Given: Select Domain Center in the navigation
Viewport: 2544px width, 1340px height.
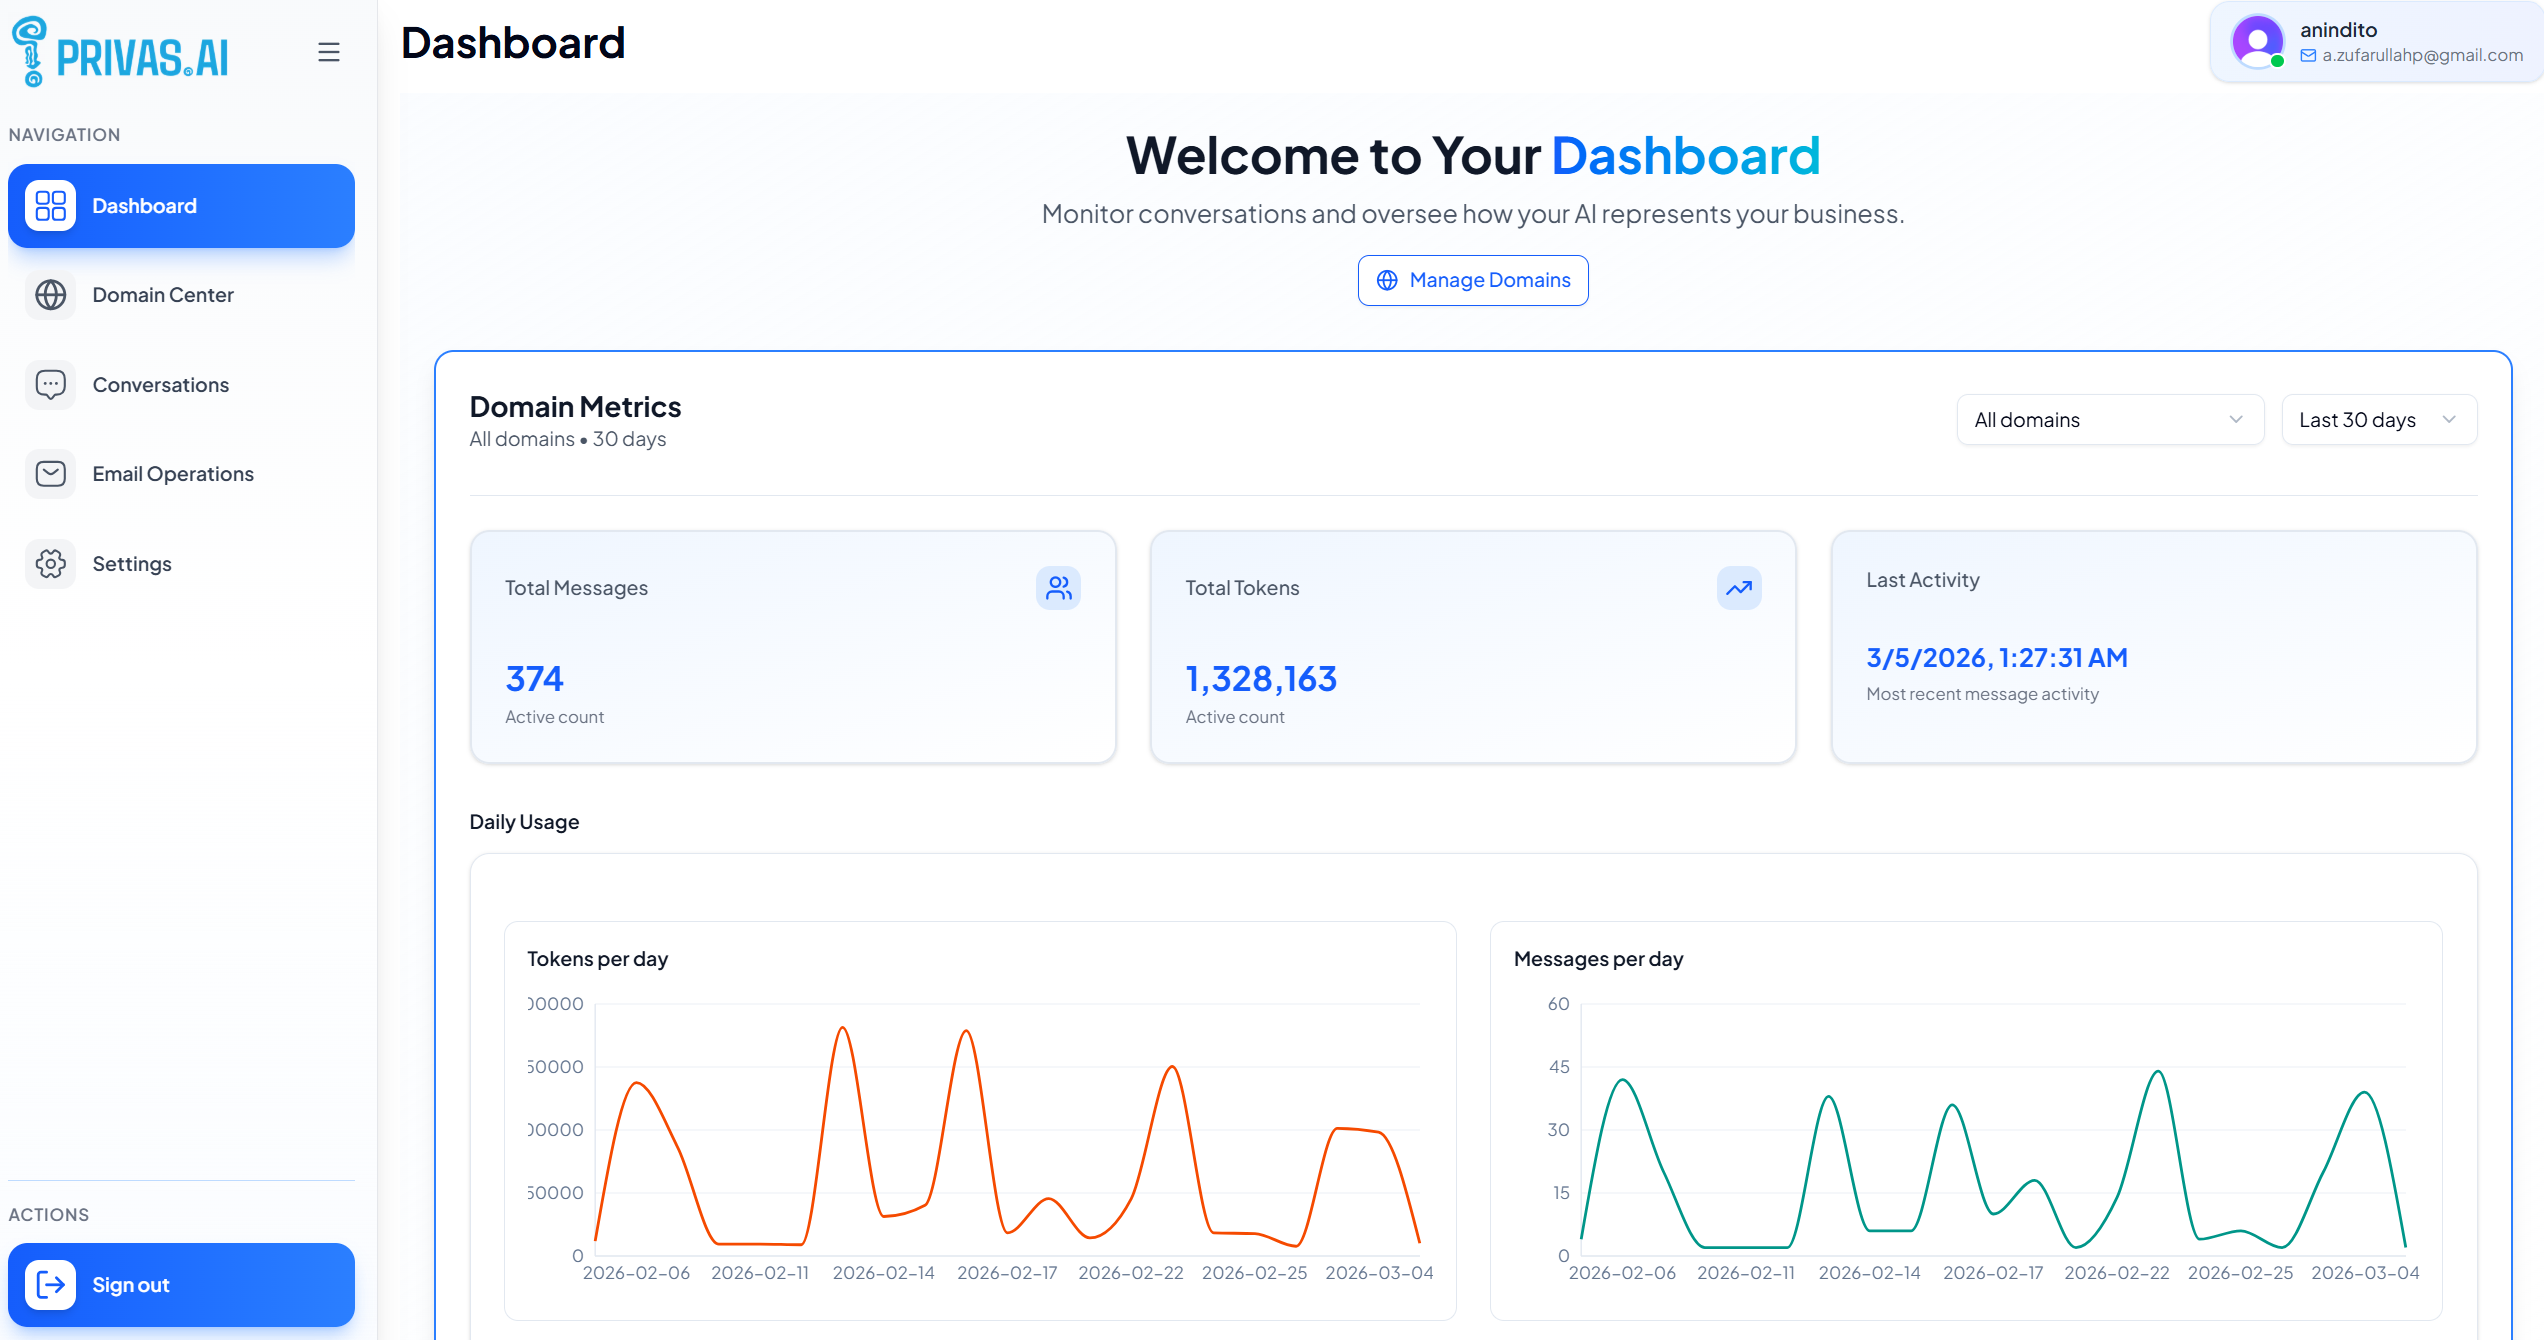Looking at the screenshot, I should (x=162, y=295).
